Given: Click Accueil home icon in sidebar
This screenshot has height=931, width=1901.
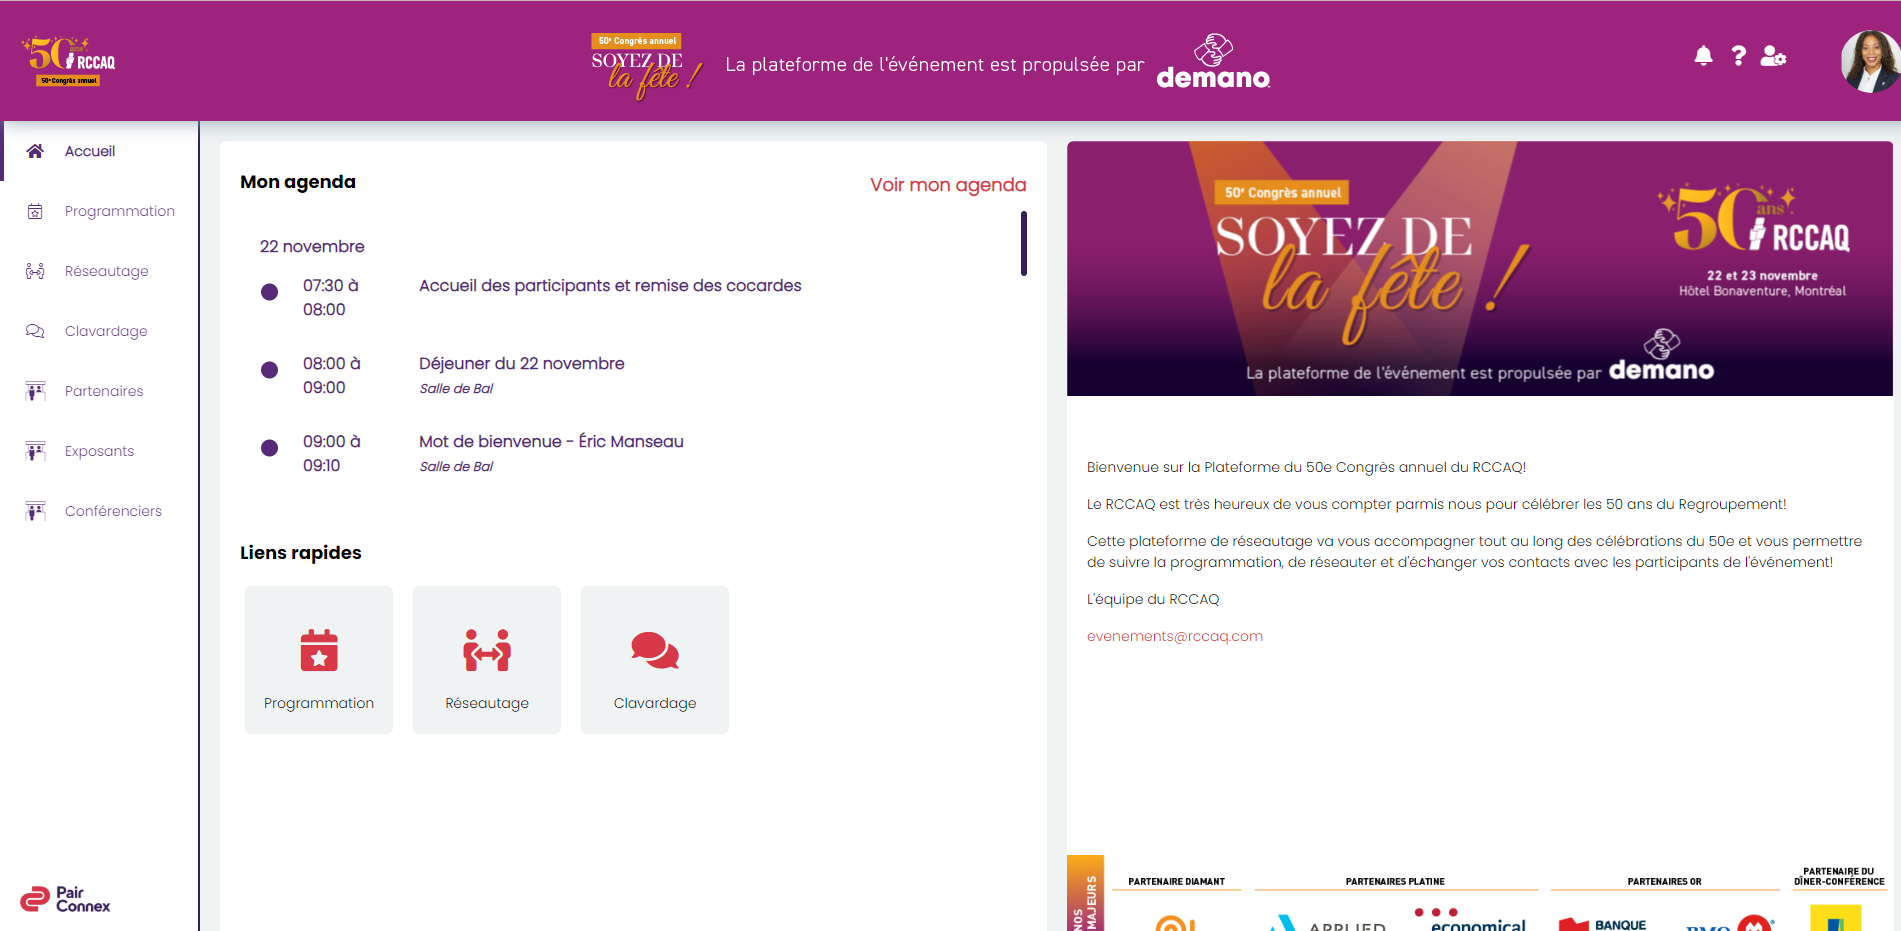Looking at the screenshot, I should pyautogui.click(x=35, y=151).
